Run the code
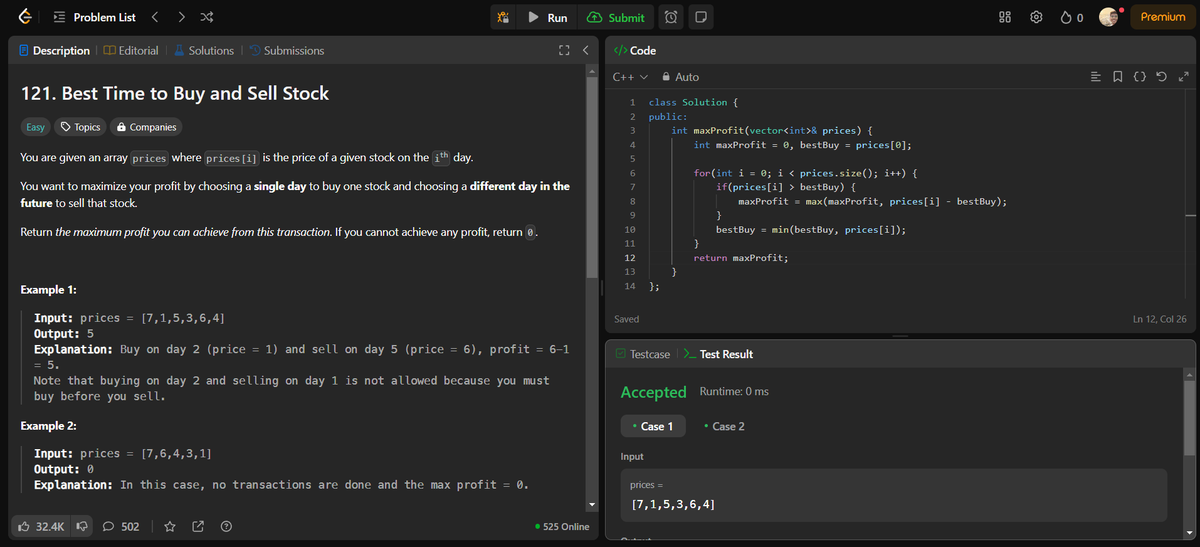1200x547 pixels. click(x=548, y=17)
